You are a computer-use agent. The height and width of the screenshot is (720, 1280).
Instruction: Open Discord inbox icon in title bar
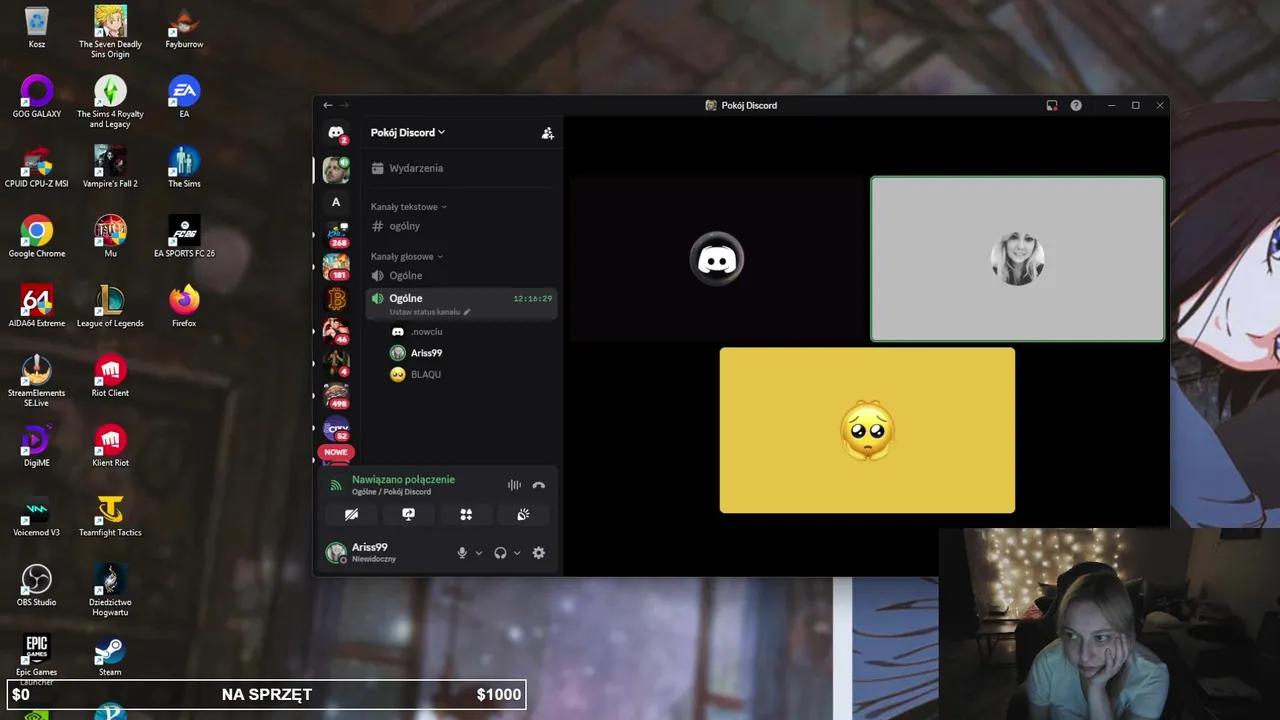point(1052,105)
